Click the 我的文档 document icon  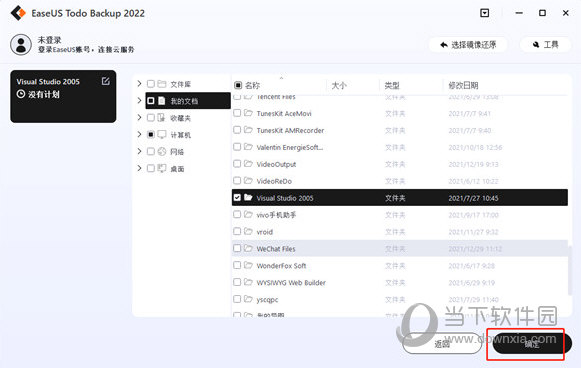(162, 101)
